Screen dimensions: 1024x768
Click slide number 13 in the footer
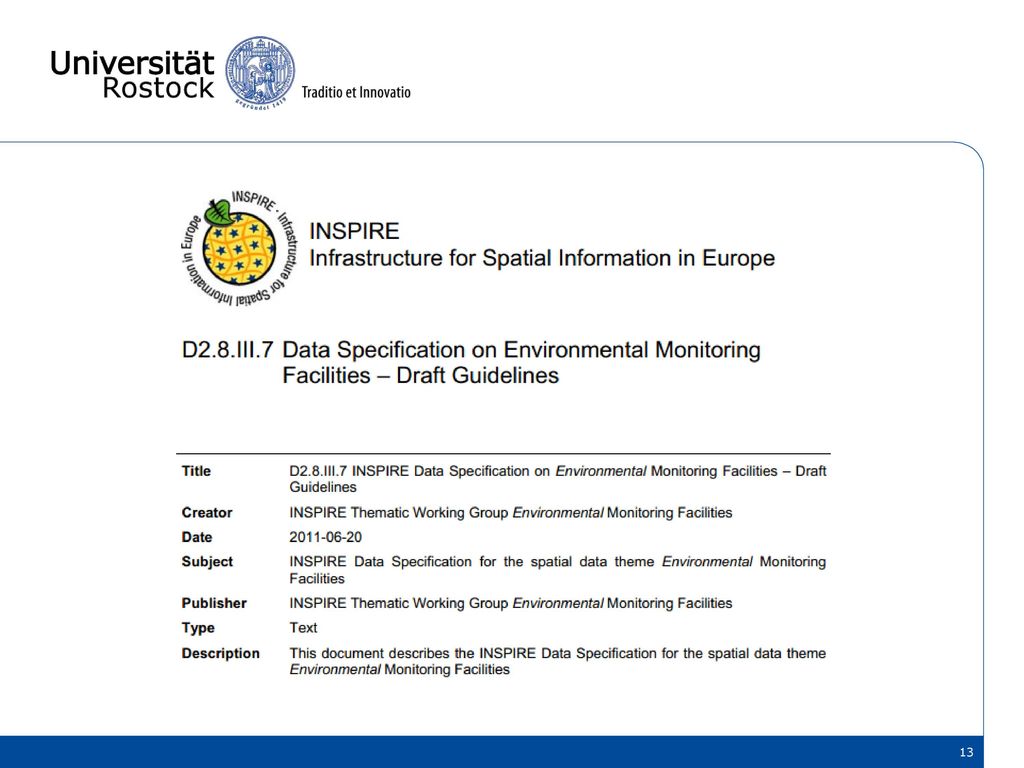[966, 752]
